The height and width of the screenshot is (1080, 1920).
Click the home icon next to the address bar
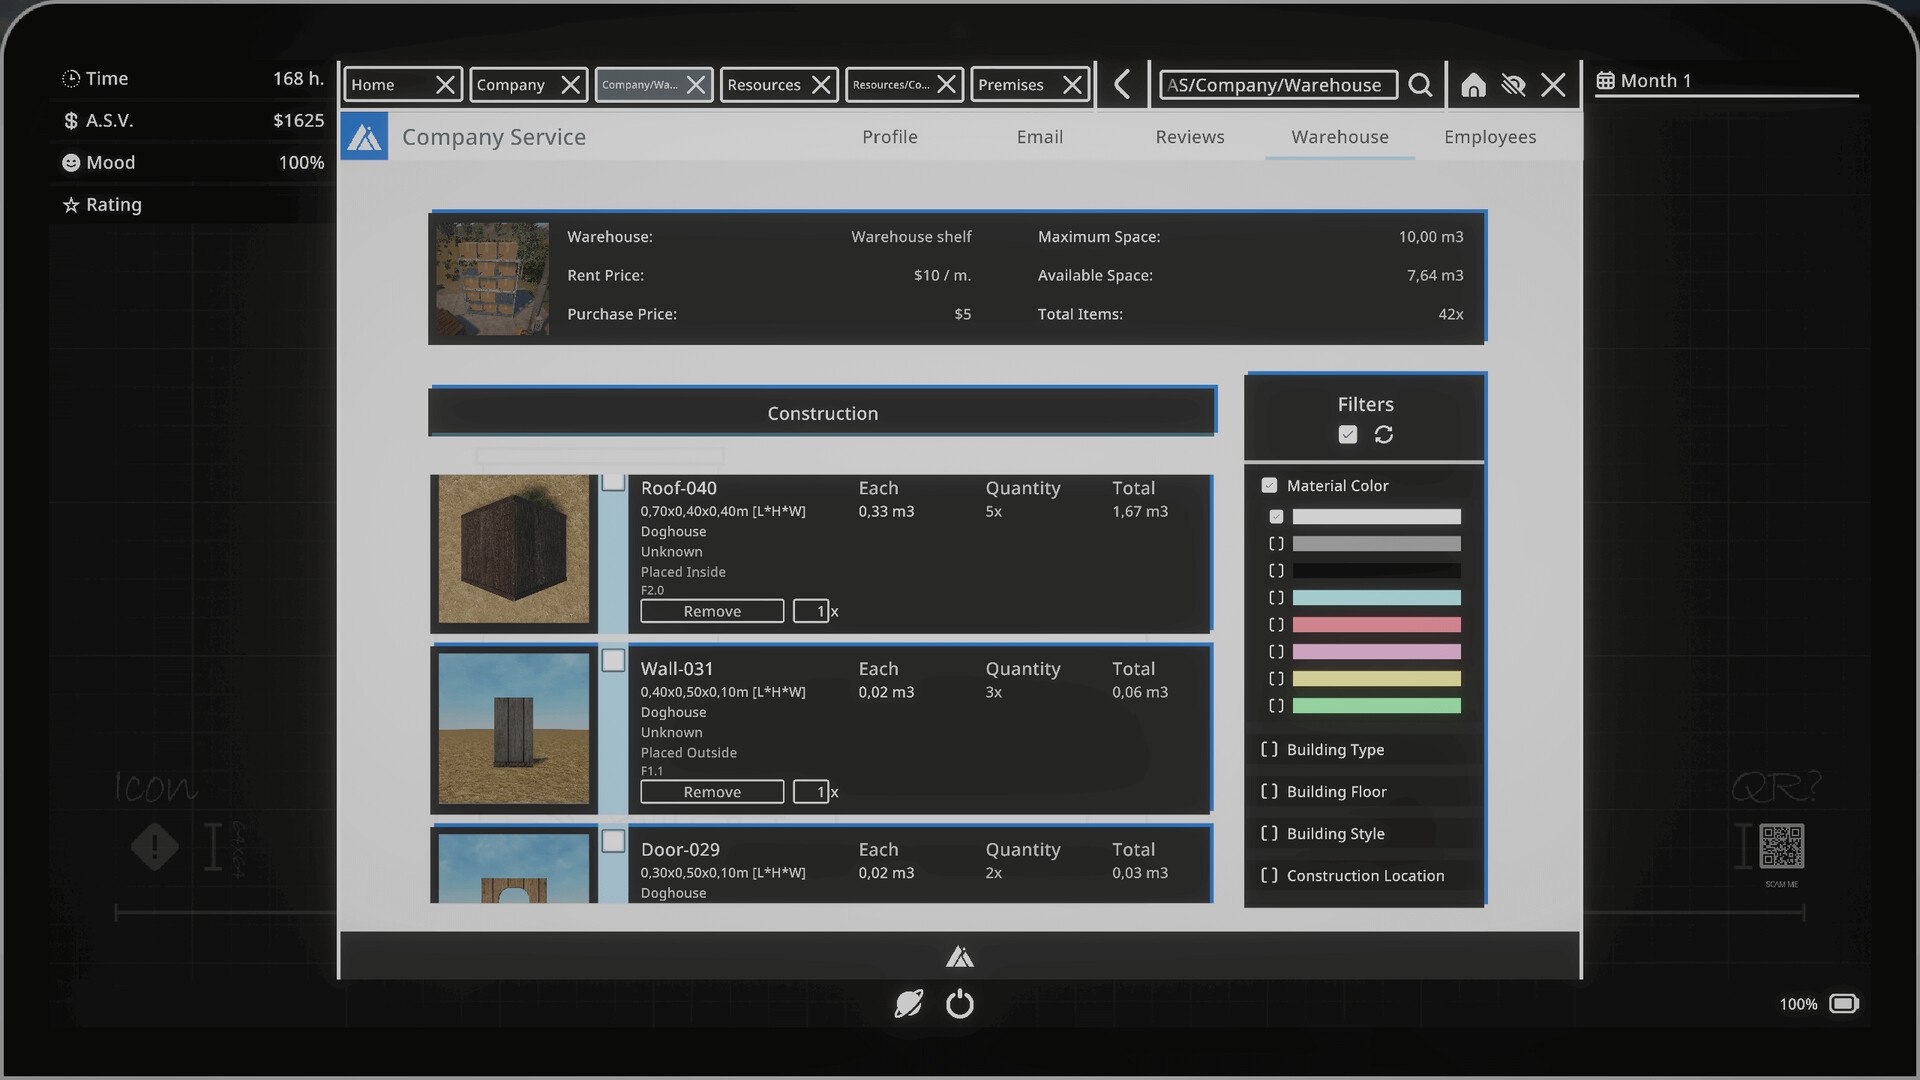(1473, 85)
